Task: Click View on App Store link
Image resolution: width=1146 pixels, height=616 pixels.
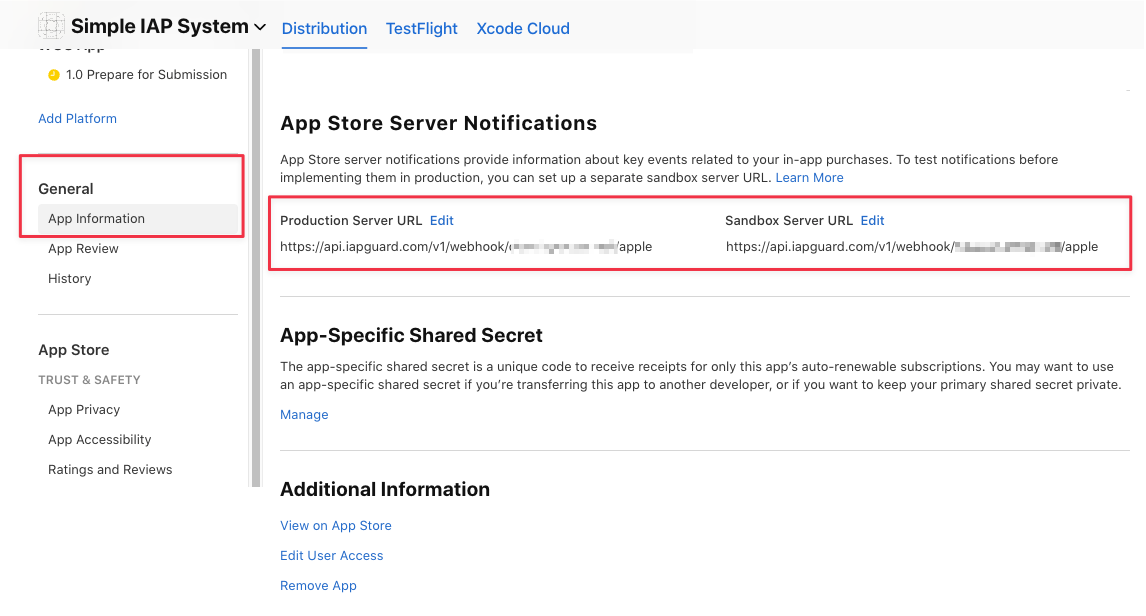Action: pos(335,526)
